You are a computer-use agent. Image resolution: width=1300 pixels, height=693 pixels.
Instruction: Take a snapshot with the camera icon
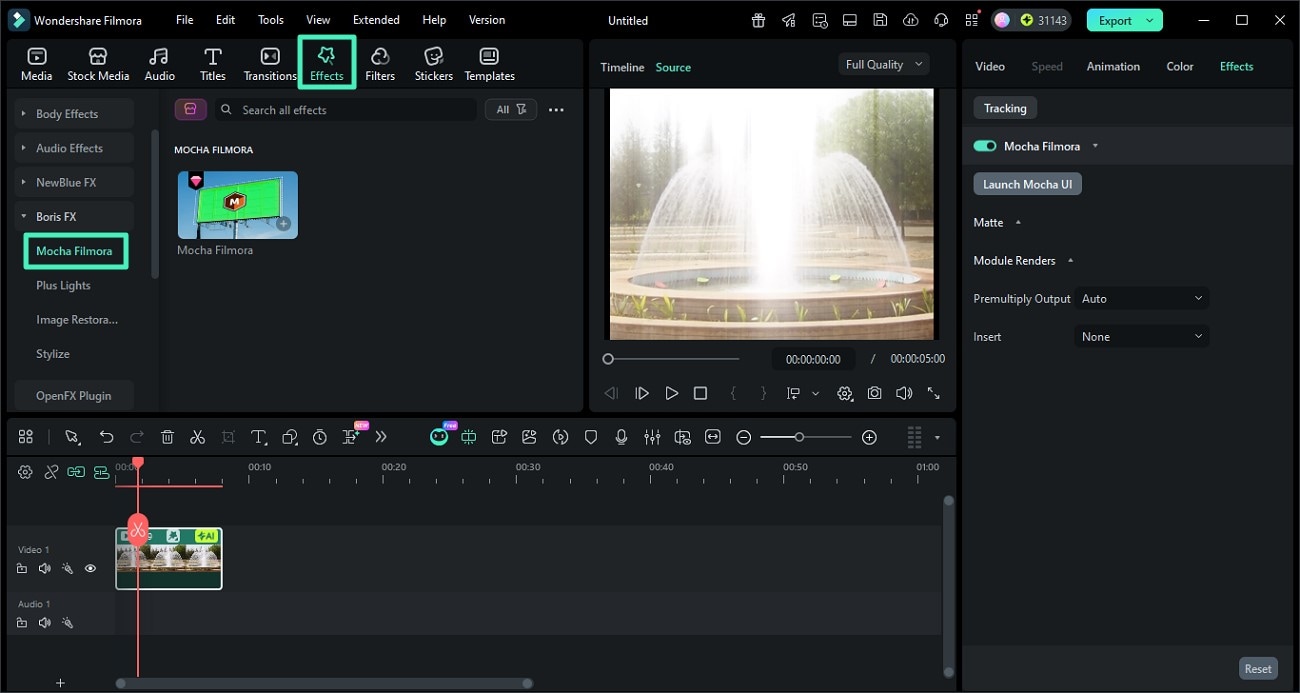[x=874, y=392]
